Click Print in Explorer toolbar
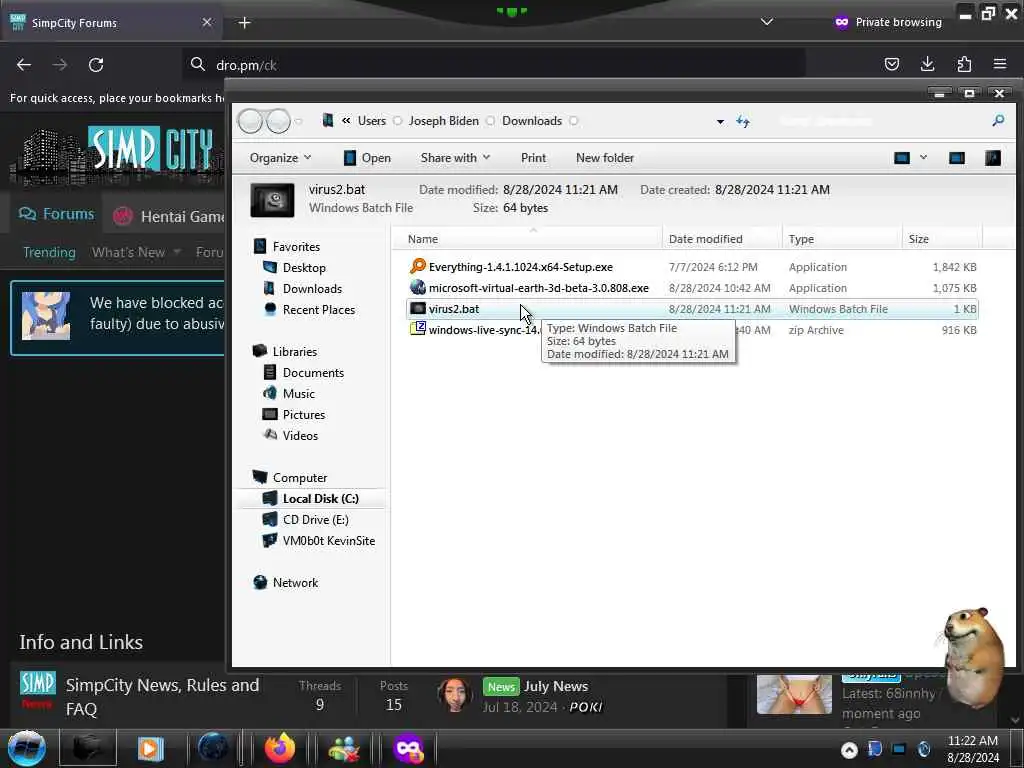 point(533,158)
